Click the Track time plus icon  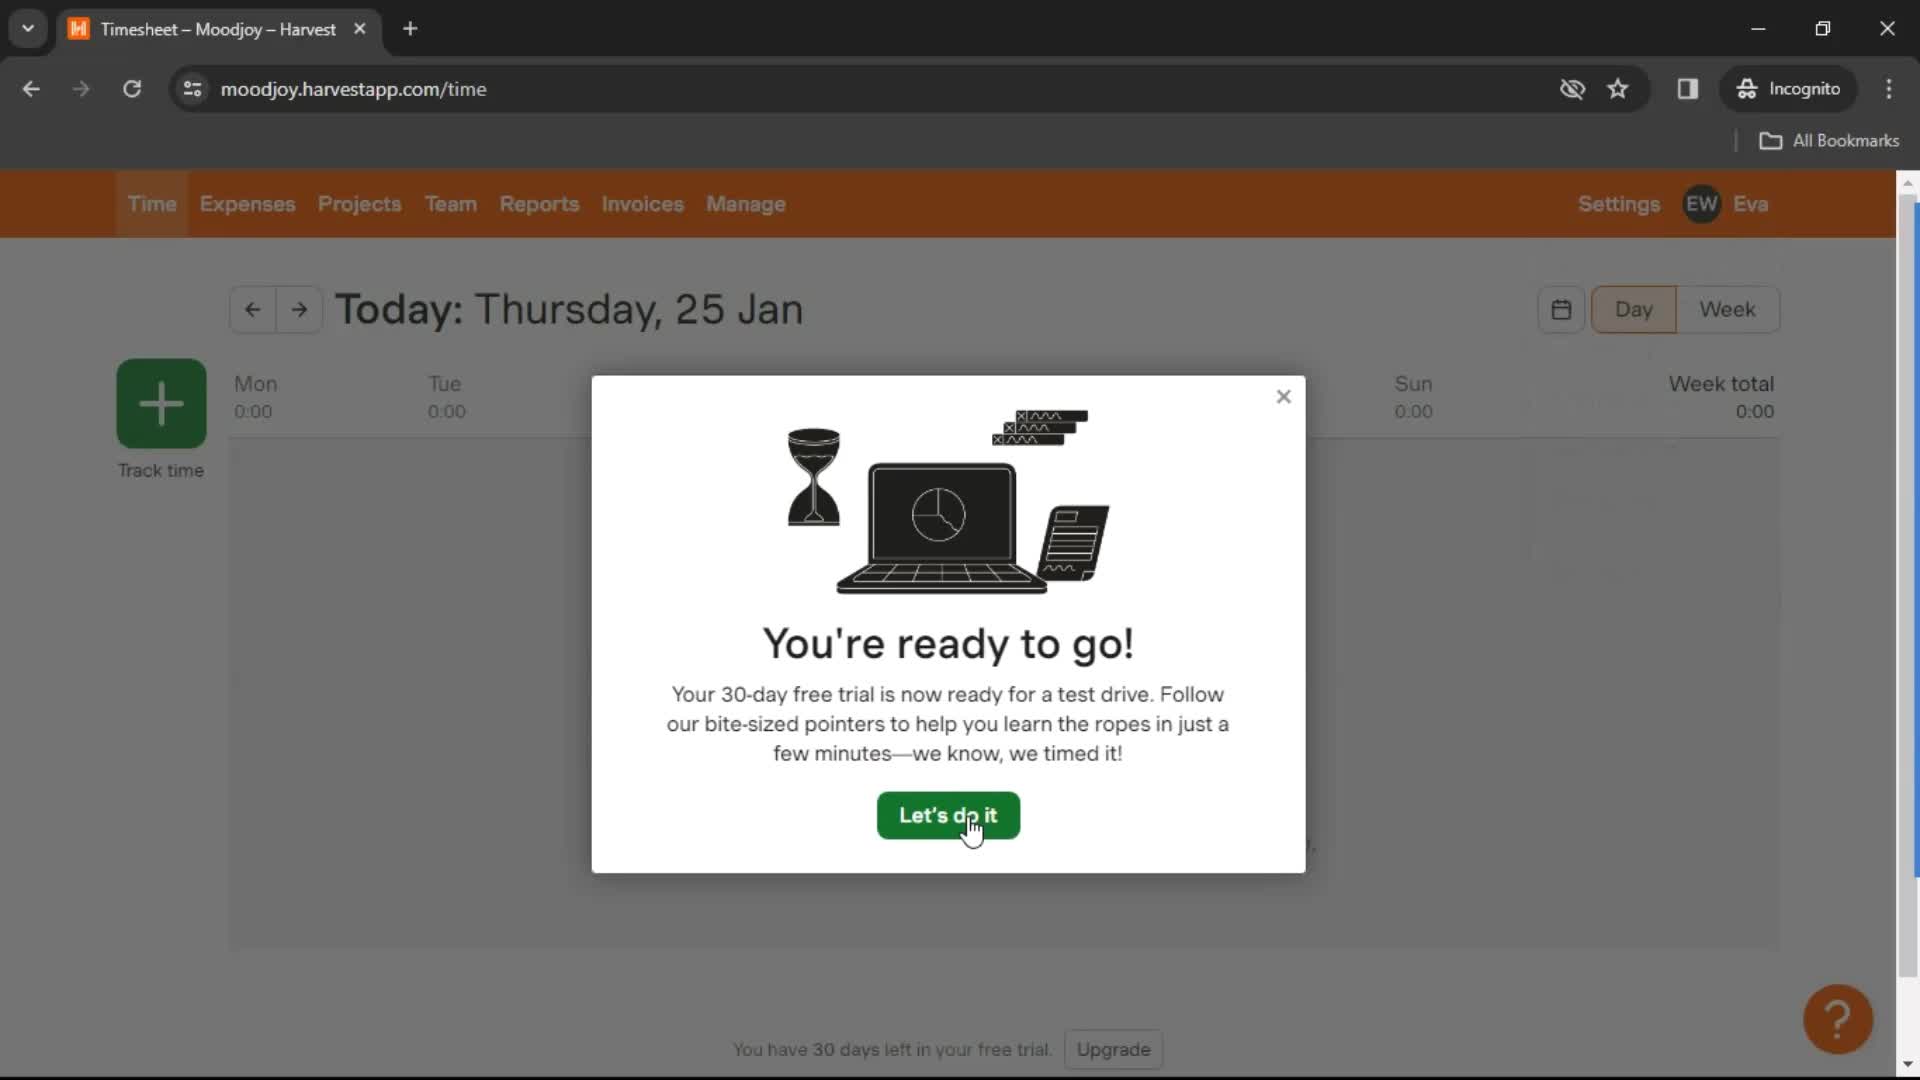161,404
